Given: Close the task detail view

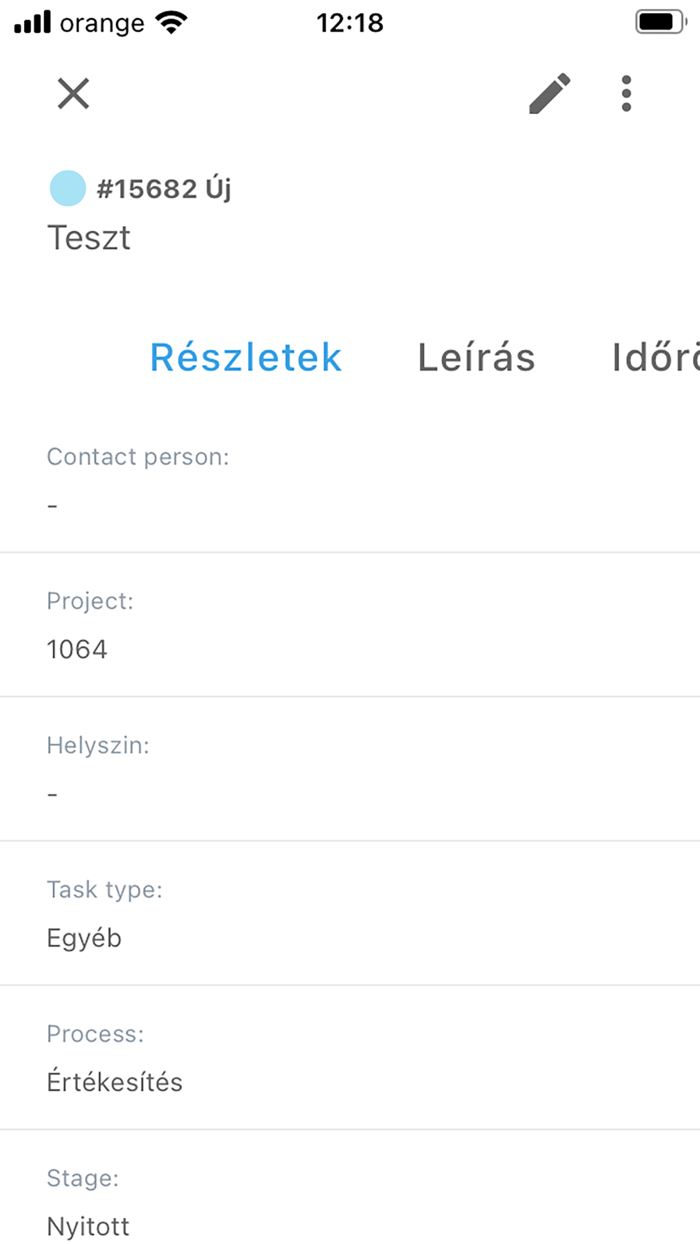Looking at the screenshot, I should [73, 94].
